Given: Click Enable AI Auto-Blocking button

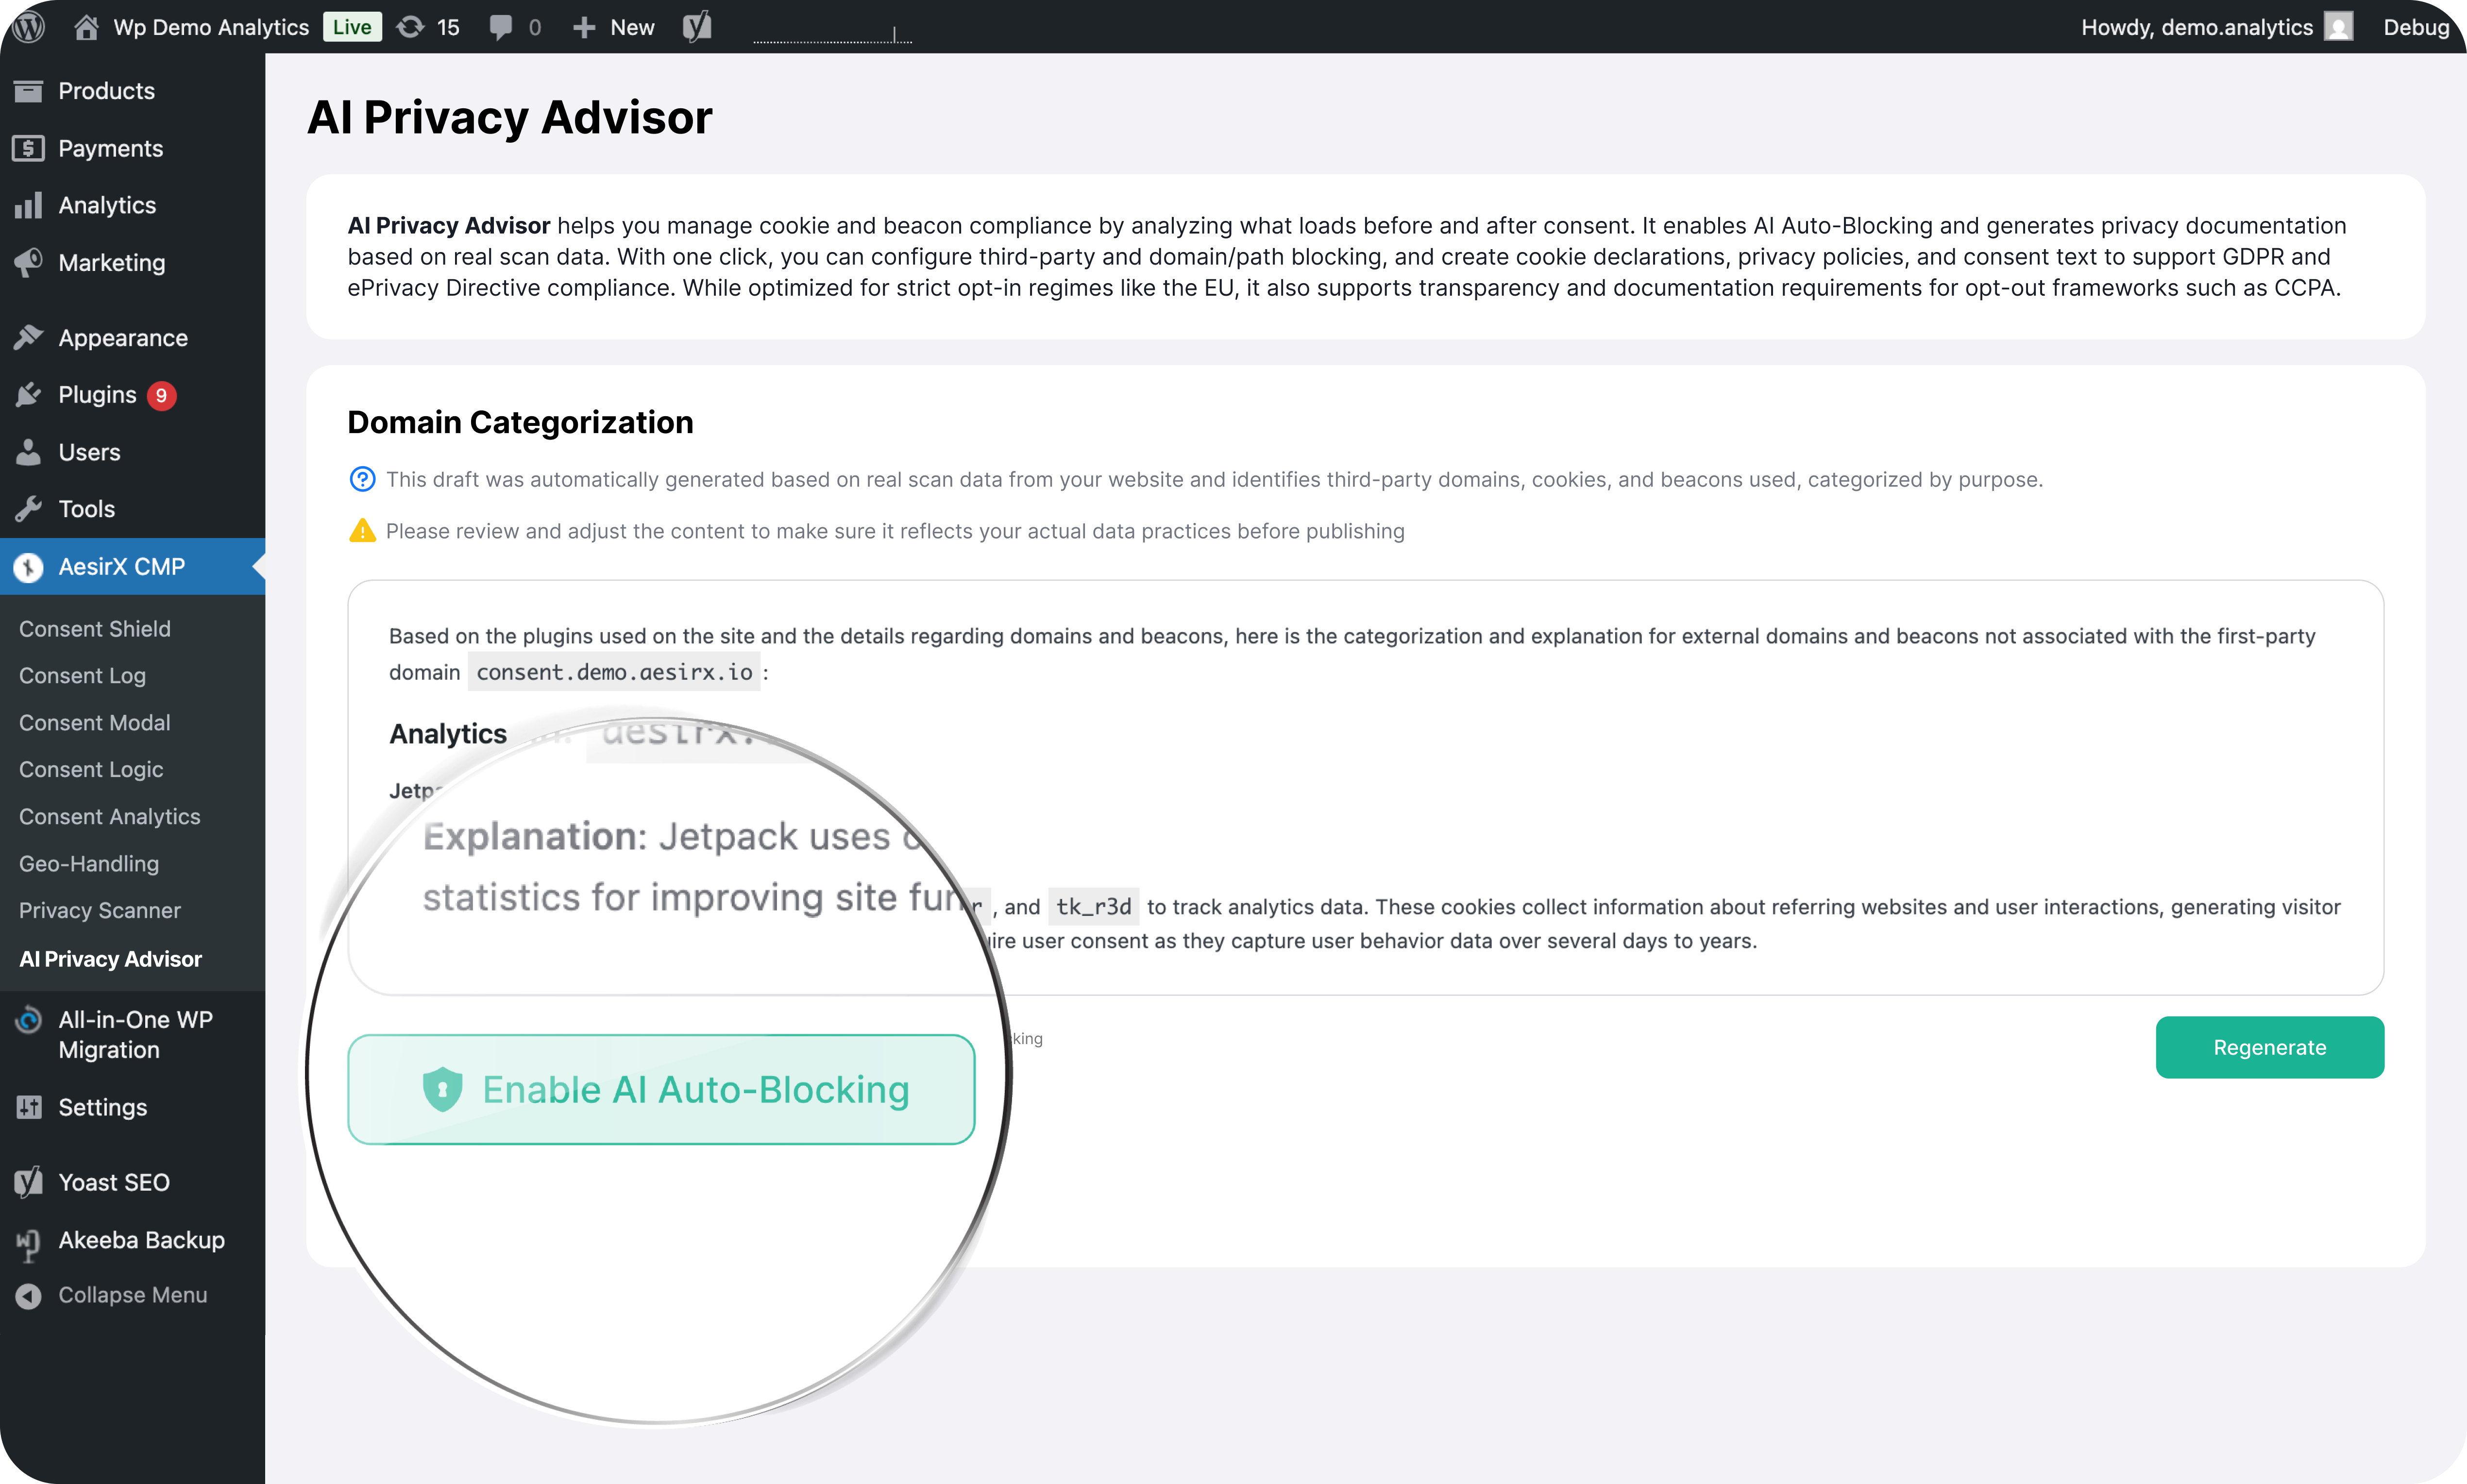Looking at the screenshot, I should tap(661, 1089).
